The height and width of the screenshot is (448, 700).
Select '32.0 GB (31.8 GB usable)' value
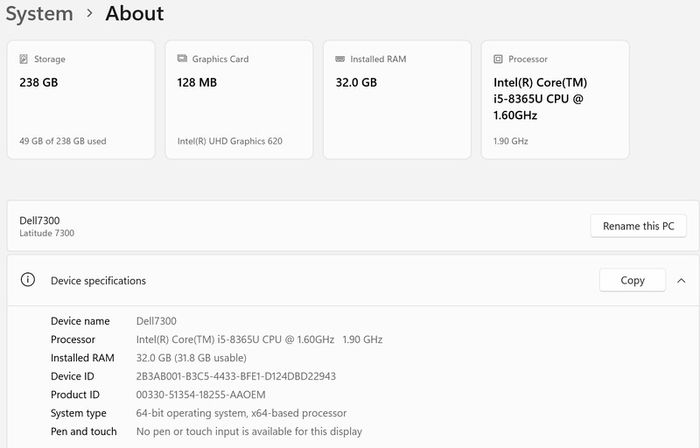(192, 358)
